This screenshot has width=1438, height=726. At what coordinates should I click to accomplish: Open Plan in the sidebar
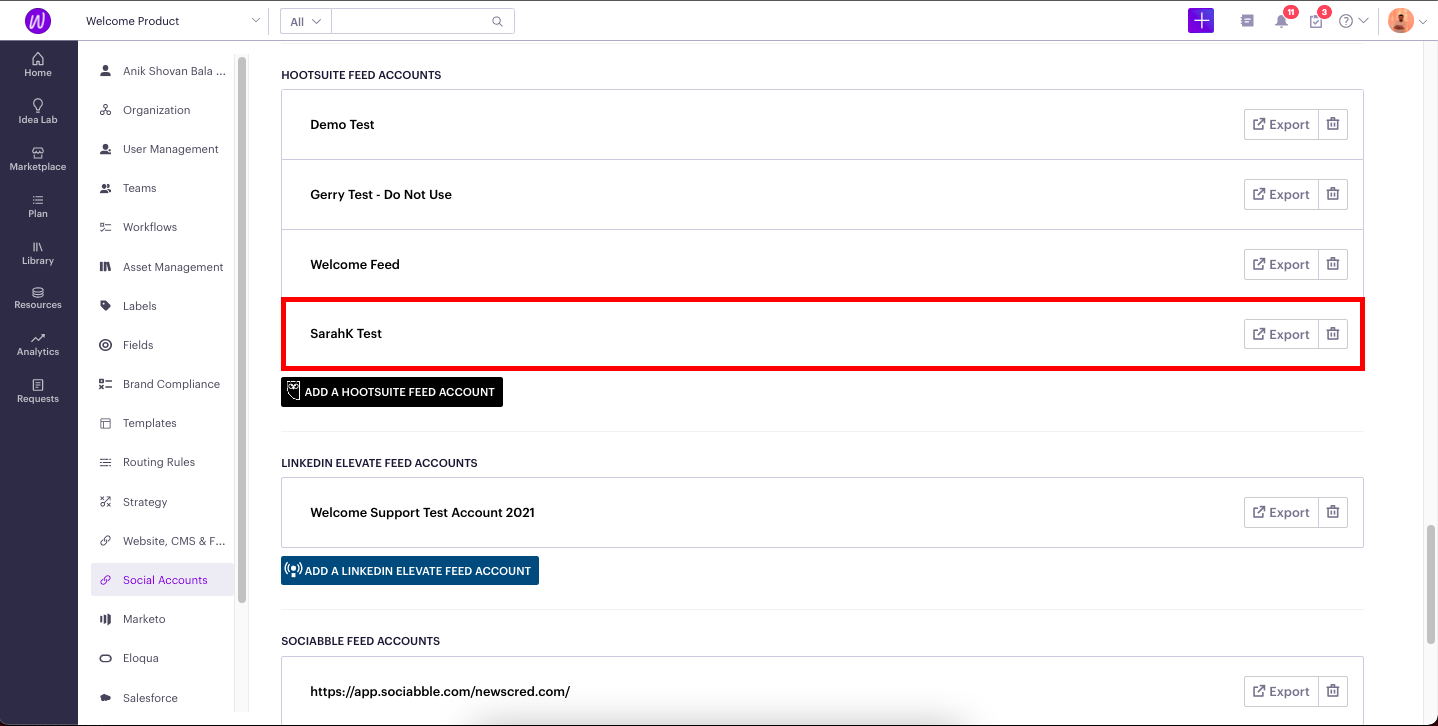click(38, 206)
